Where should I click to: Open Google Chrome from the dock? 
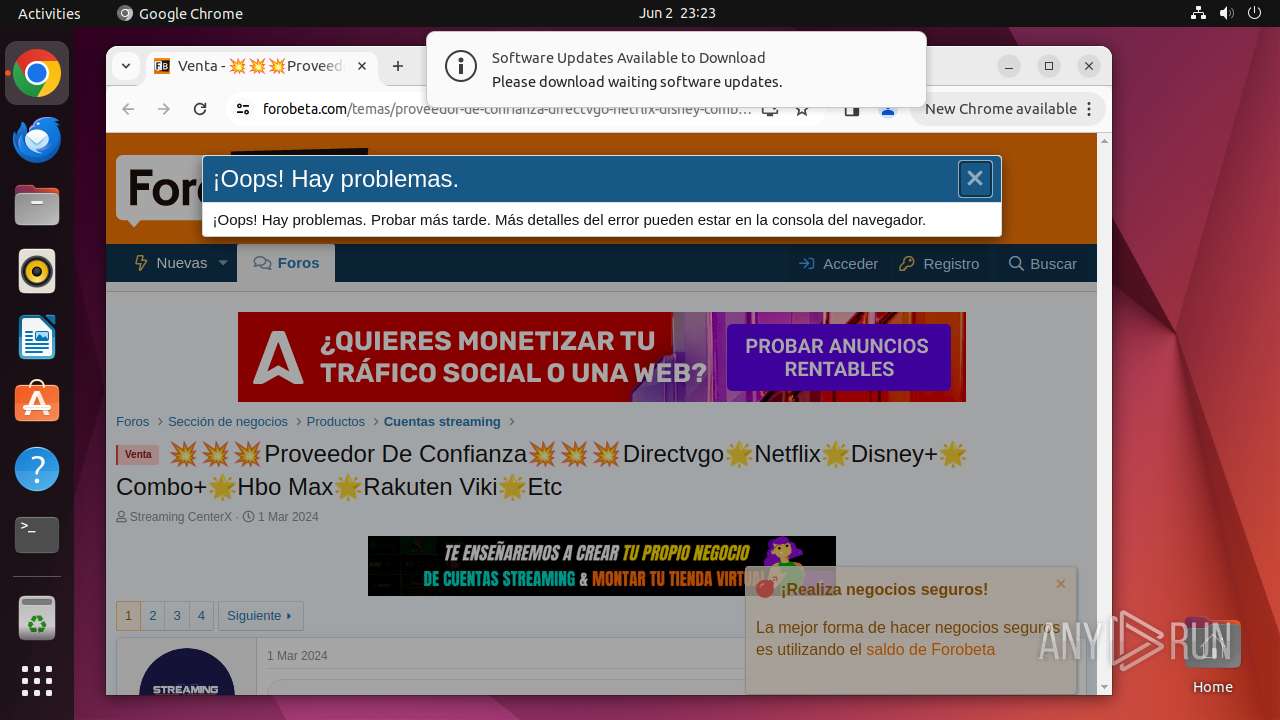[37, 73]
